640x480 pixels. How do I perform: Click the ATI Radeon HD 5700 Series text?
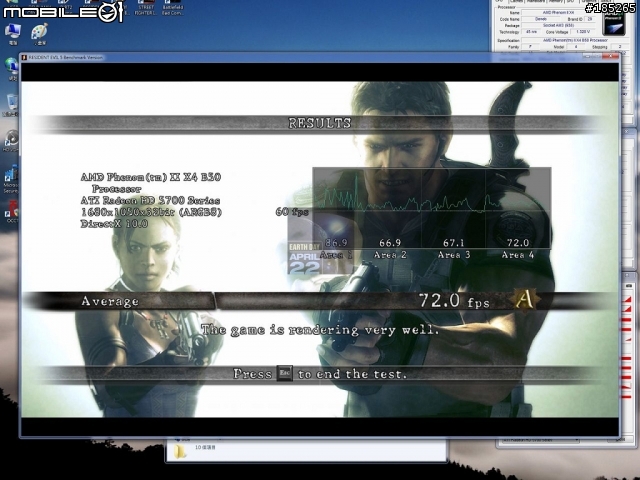150,200
